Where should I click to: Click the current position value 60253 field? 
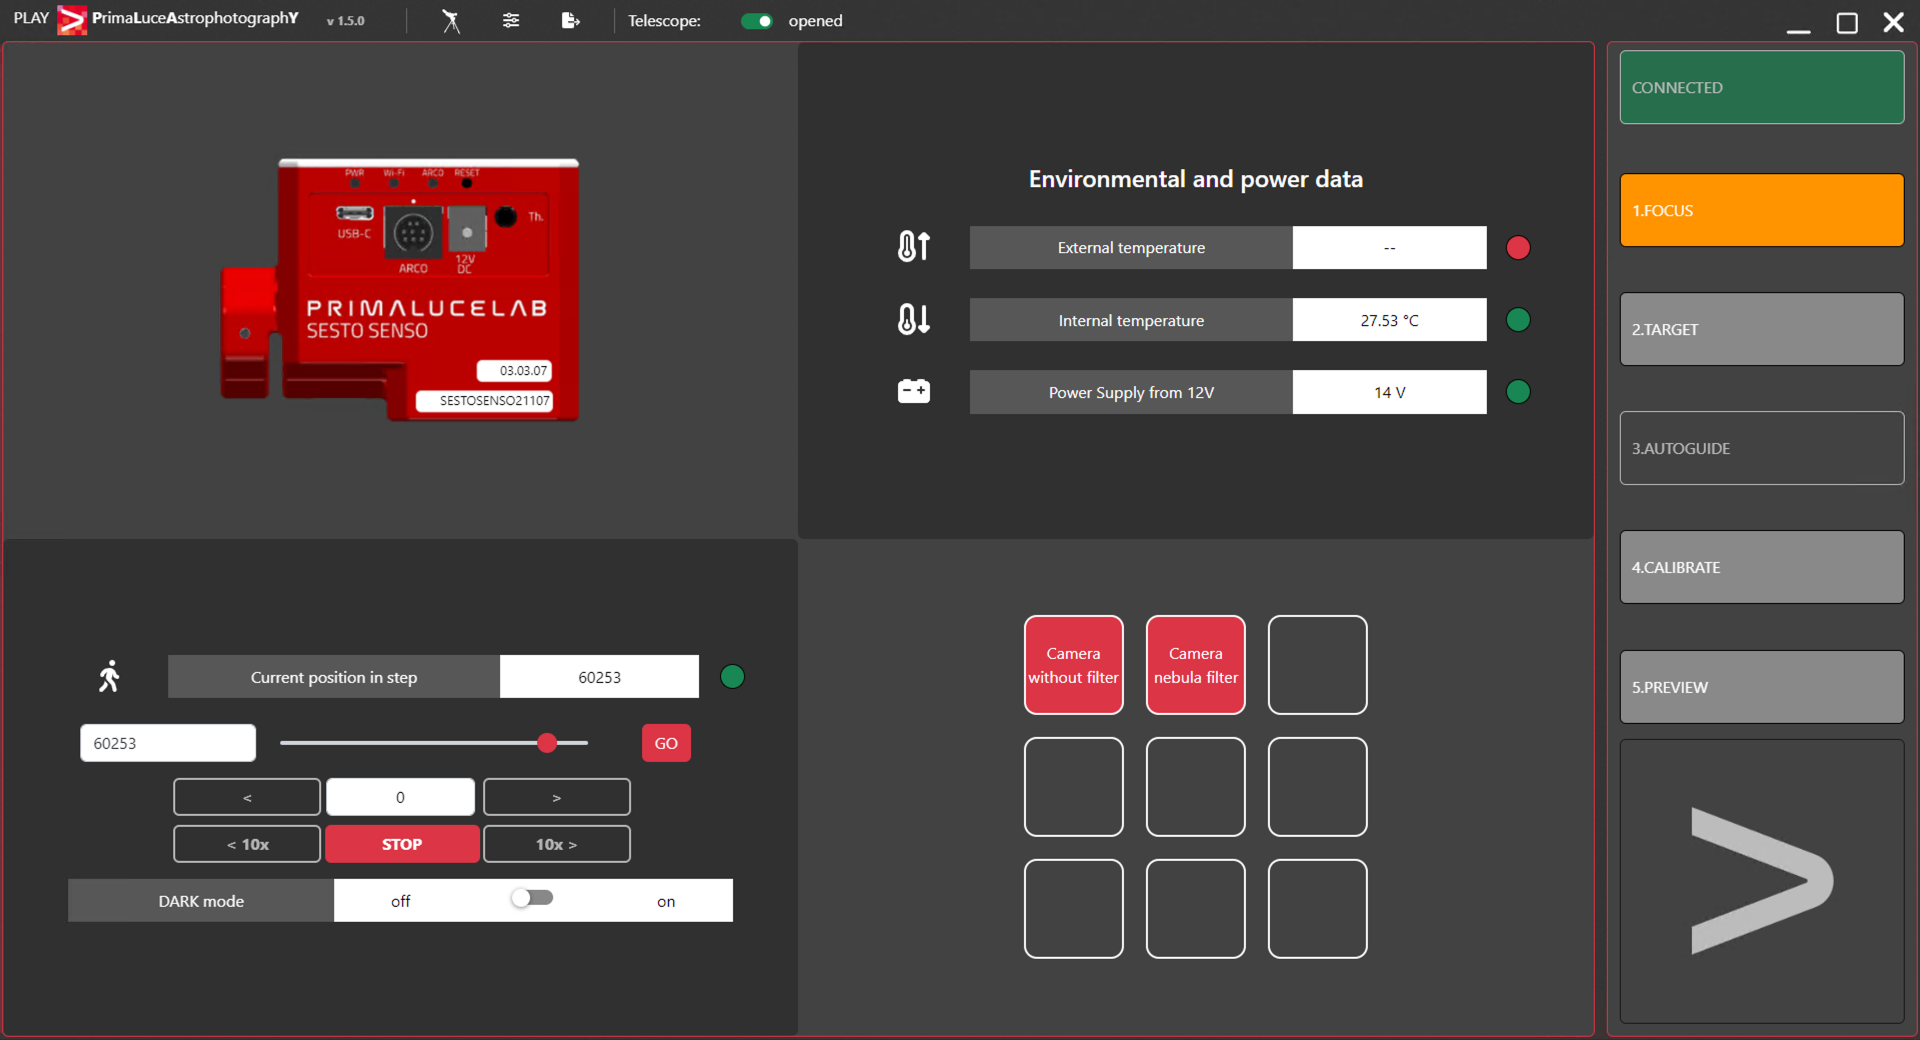[599, 677]
